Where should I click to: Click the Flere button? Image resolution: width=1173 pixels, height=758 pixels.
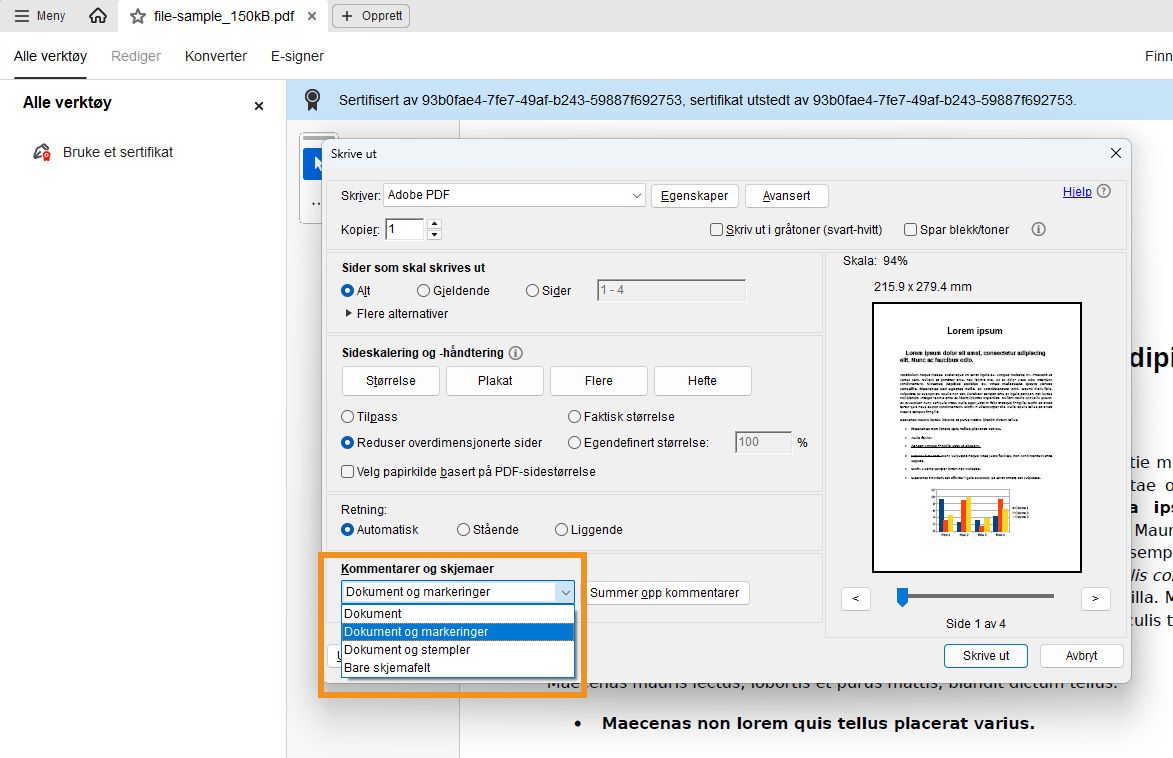point(598,381)
